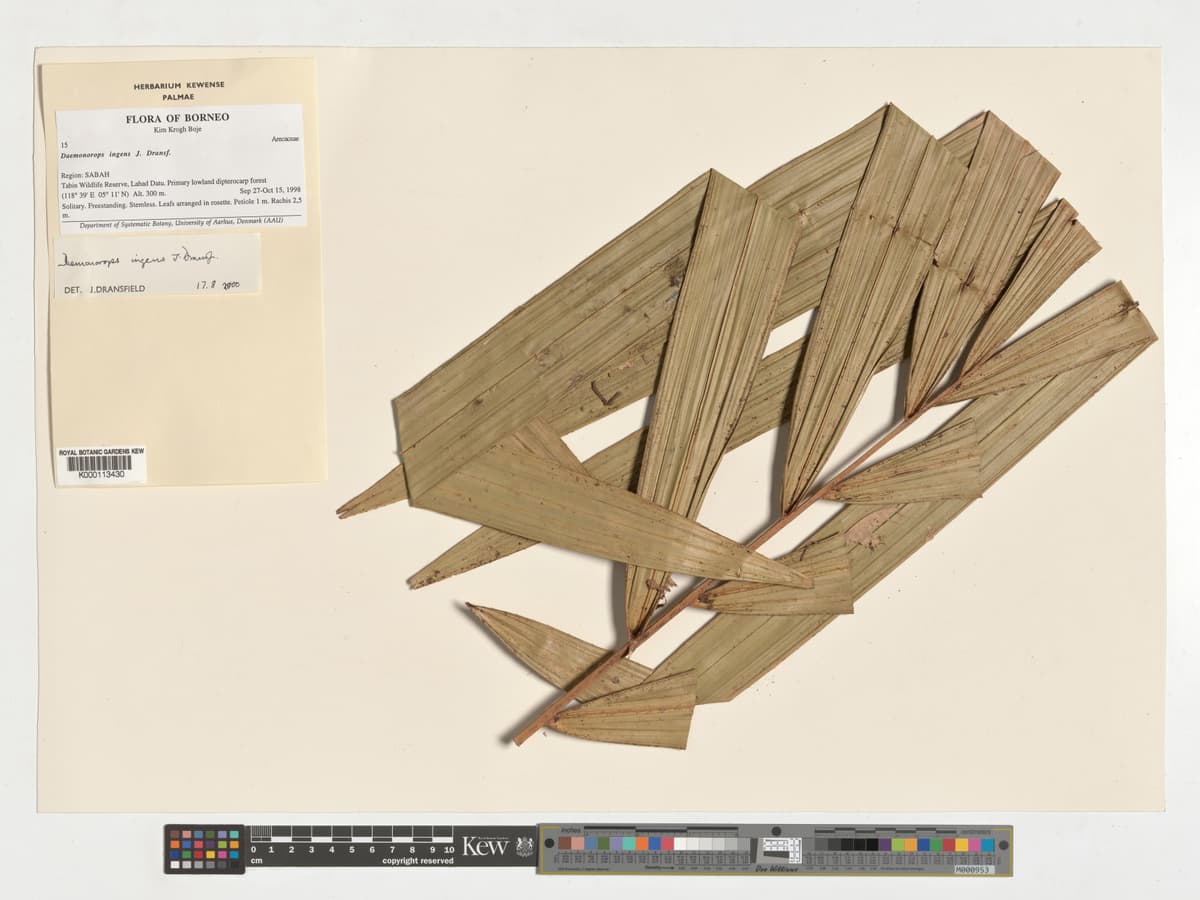This screenshot has width=1200, height=900.
Task: Click the barcode K000113430
Action: [x=100, y=464]
